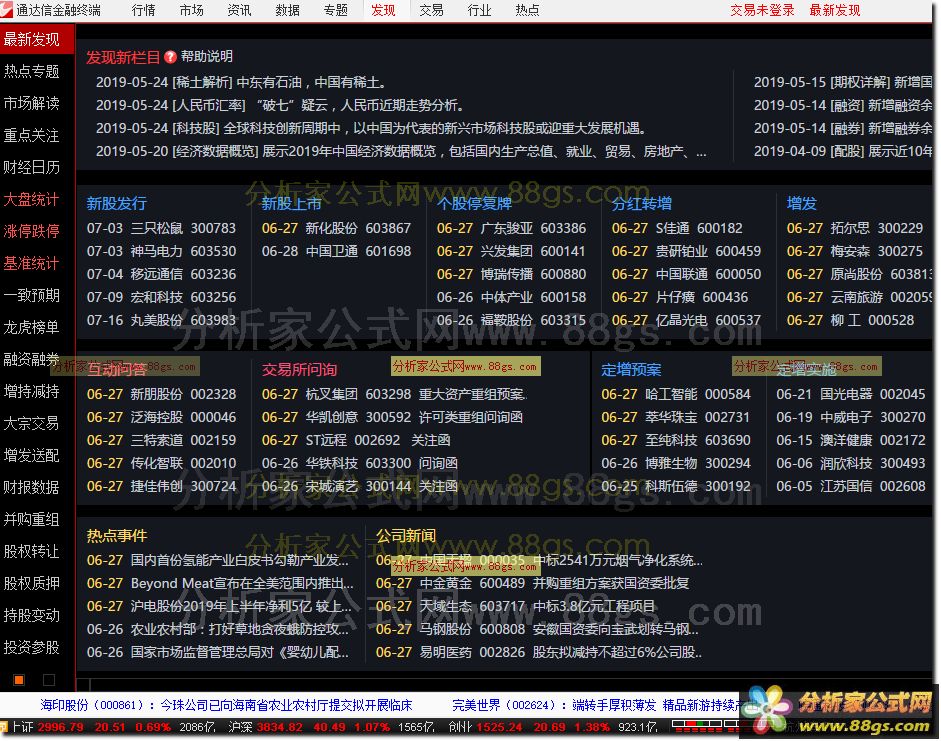This screenshot has width=941, height=741.
Task: Open the 持股变动 sidebar item
Action: pos(32,616)
